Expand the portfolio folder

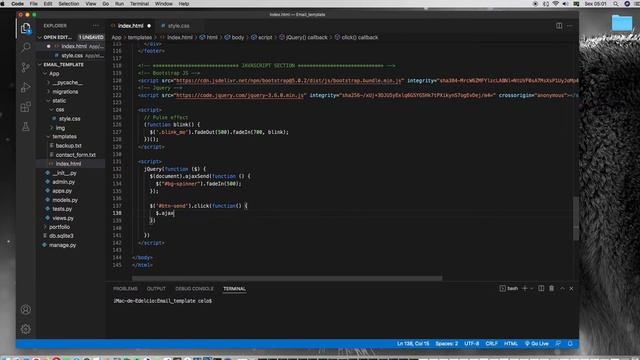coord(44,227)
